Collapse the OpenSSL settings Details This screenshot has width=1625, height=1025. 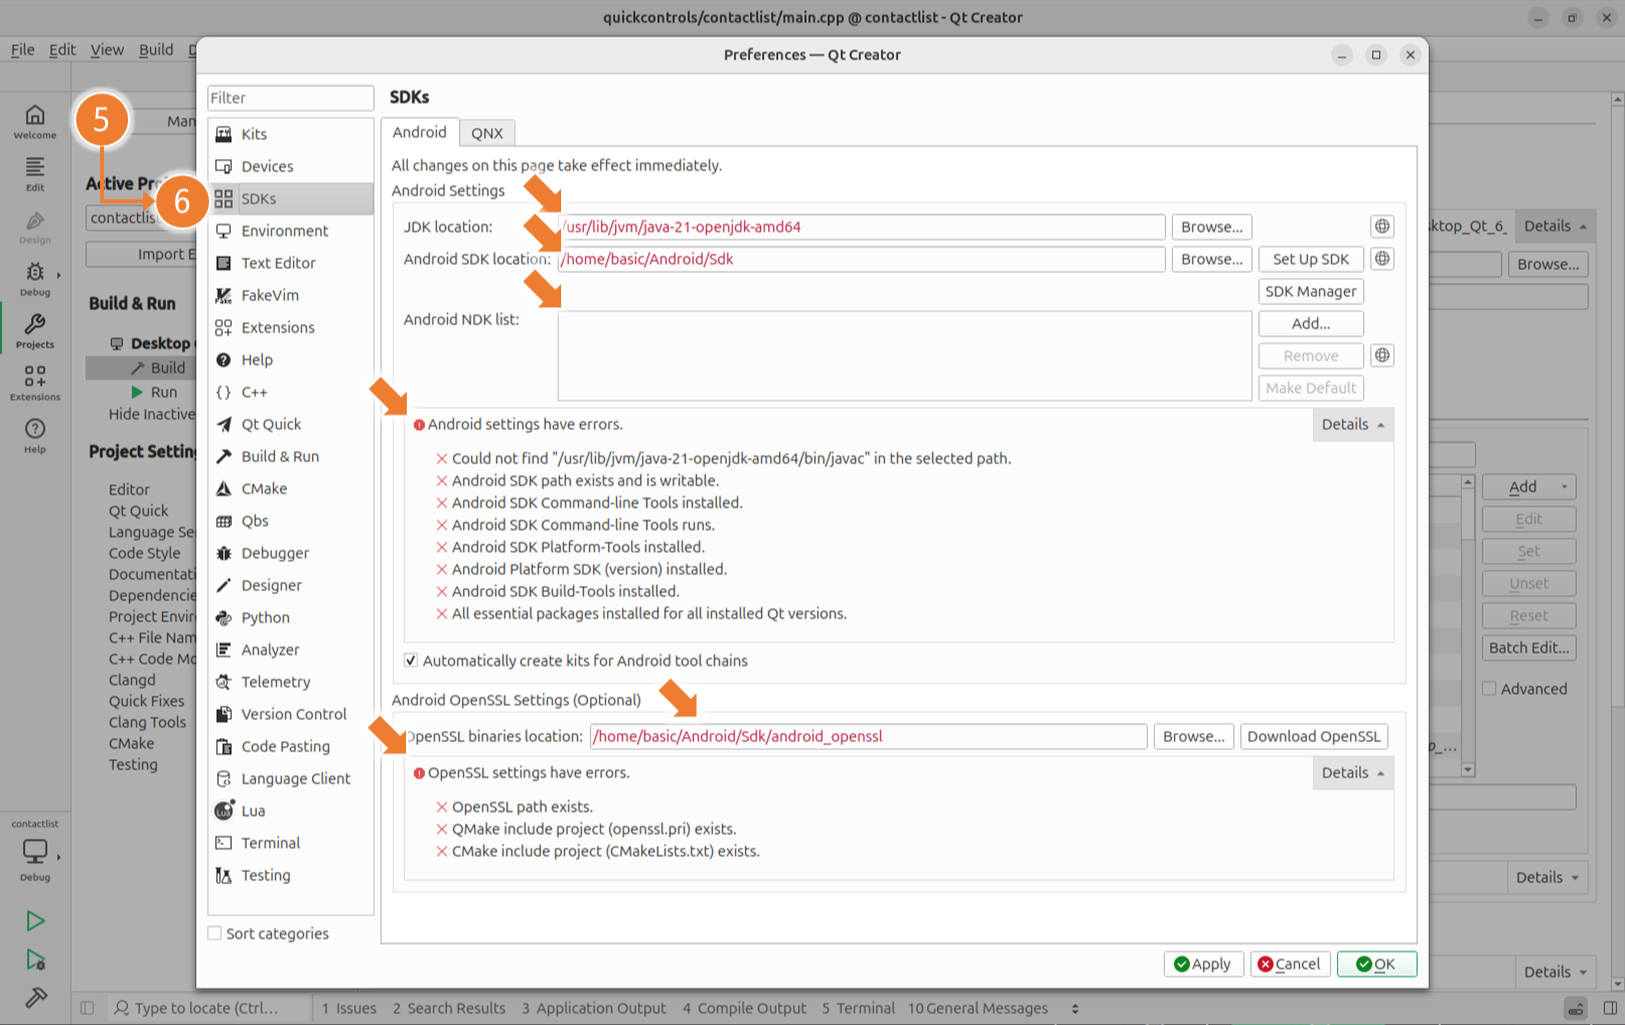tap(1352, 773)
